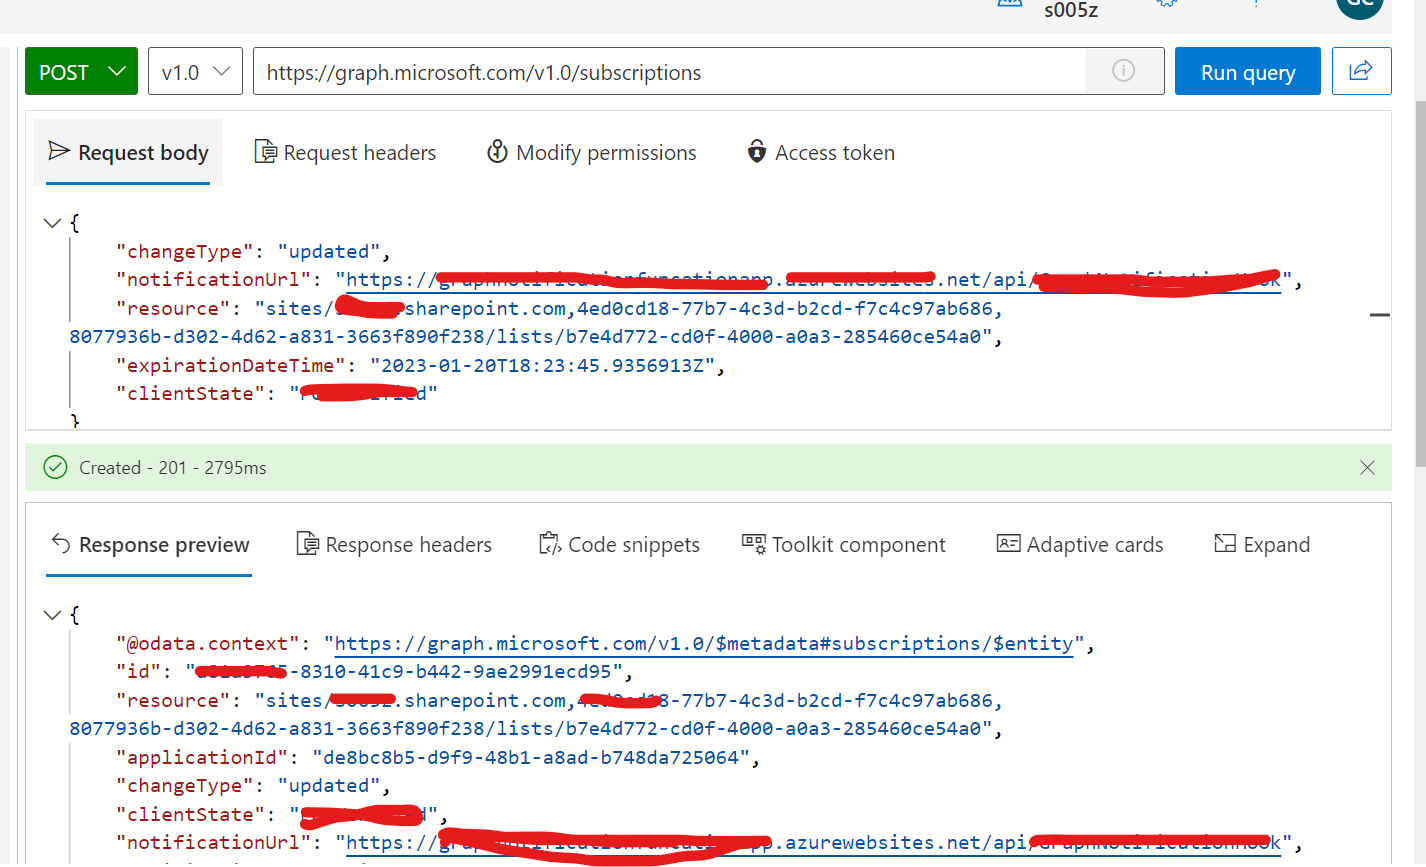Open the settings gear in the top bar
Screen dimensions: 1426x867
pyautogui.click(x=1166, y=5)
